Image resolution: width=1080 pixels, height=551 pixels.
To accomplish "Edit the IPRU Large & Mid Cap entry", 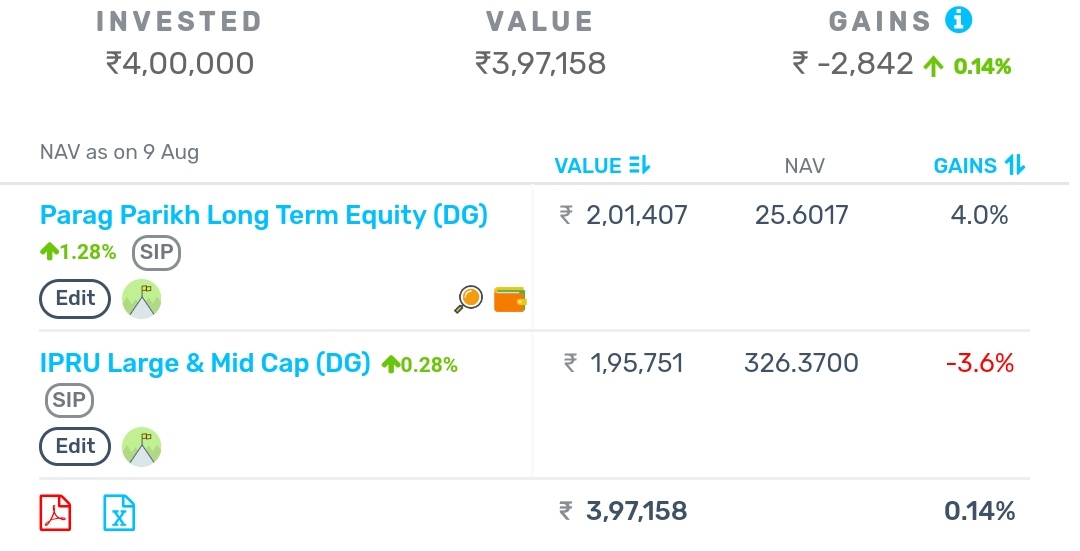I will 75,446.
